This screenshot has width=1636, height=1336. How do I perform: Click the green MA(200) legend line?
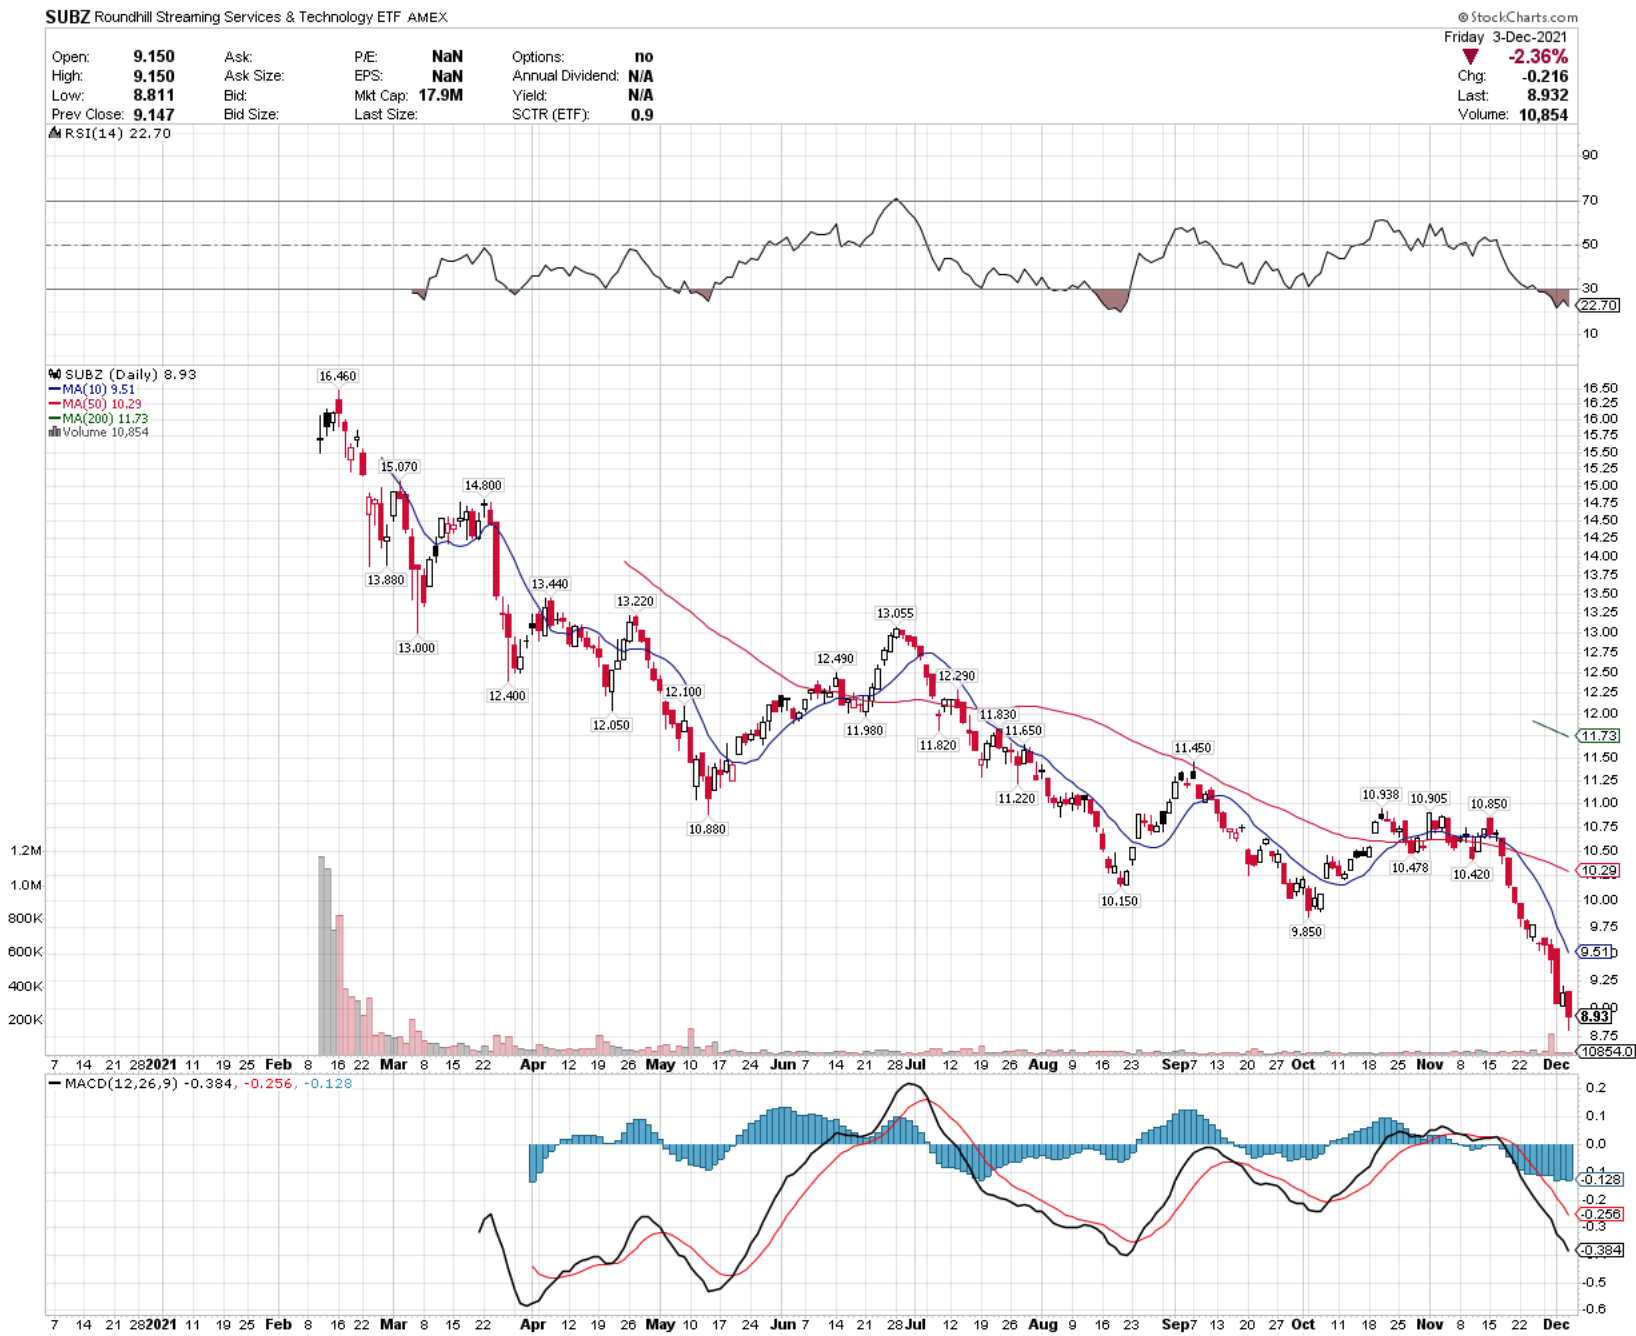[x=55, y=418]
